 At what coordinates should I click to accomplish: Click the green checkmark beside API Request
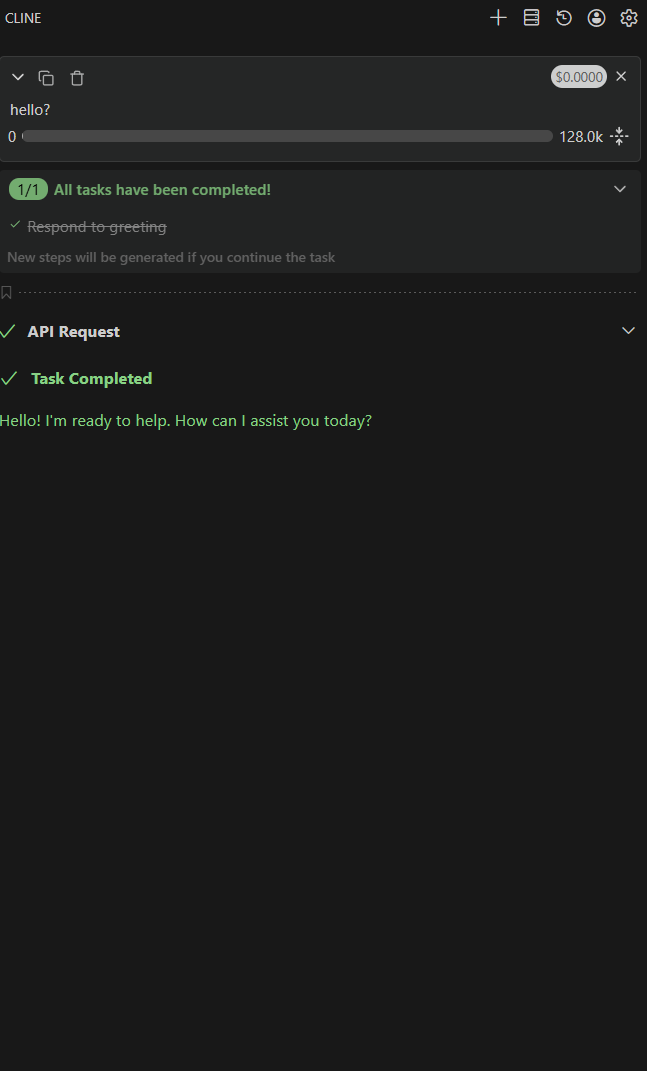8,331
